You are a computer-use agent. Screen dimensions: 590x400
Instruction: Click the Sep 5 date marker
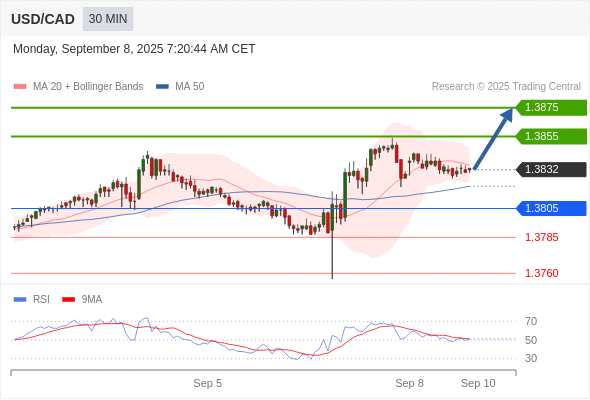point(207,383)
